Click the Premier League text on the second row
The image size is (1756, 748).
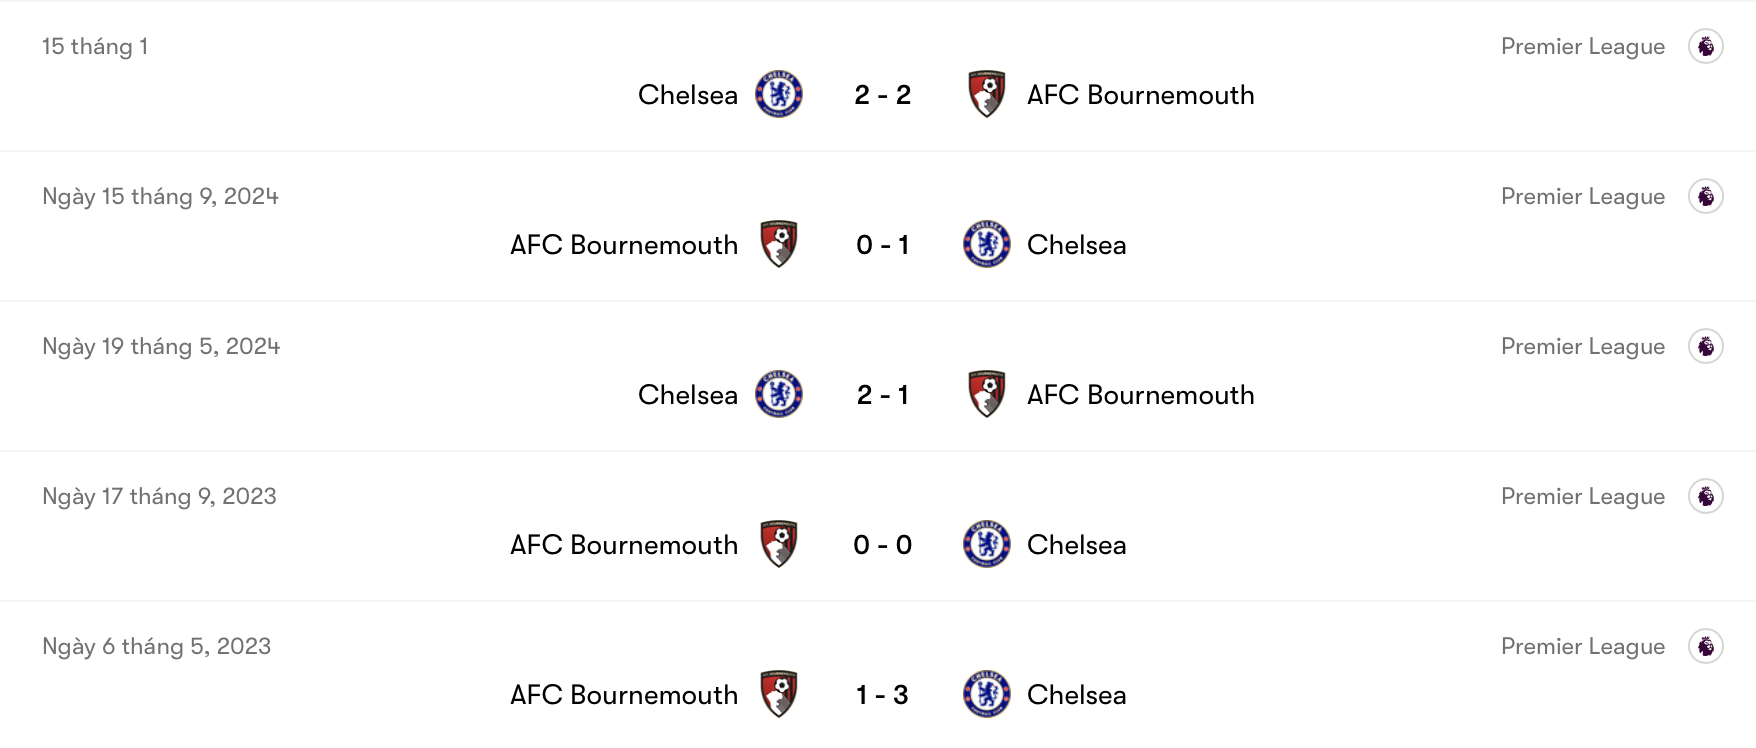[1583, 196]
